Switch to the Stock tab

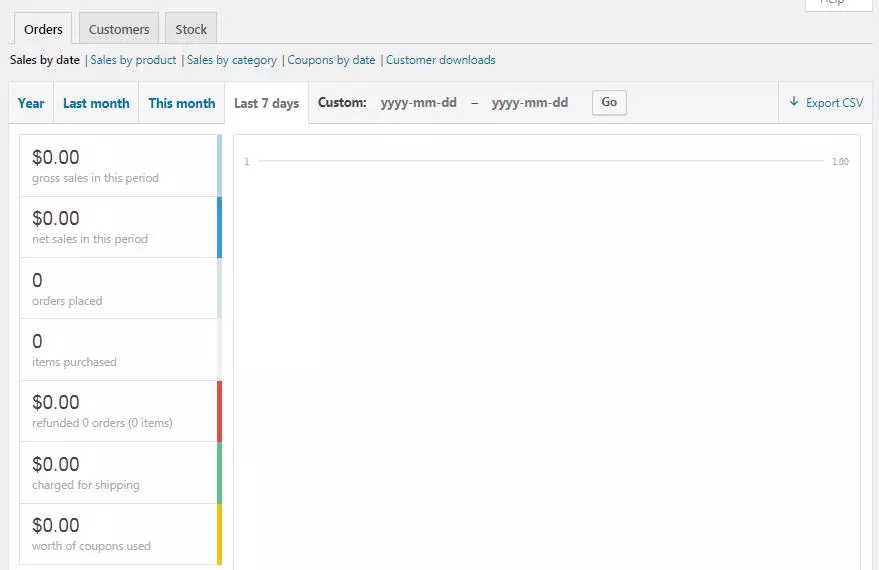click(191, 29)
